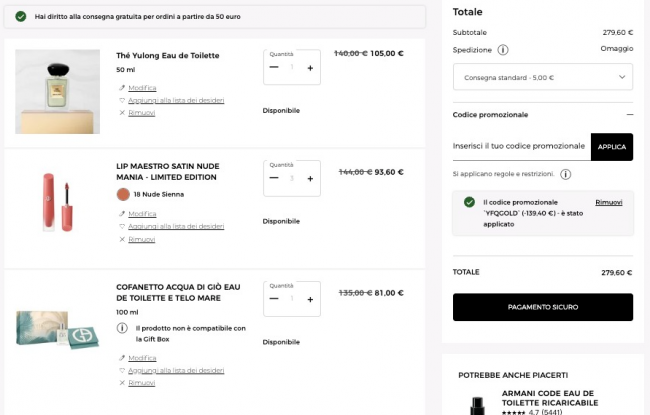Click Modifica for Thé Yulong Eau de Toilette
The width and height of the screenshot is (650, 415).
142,88
